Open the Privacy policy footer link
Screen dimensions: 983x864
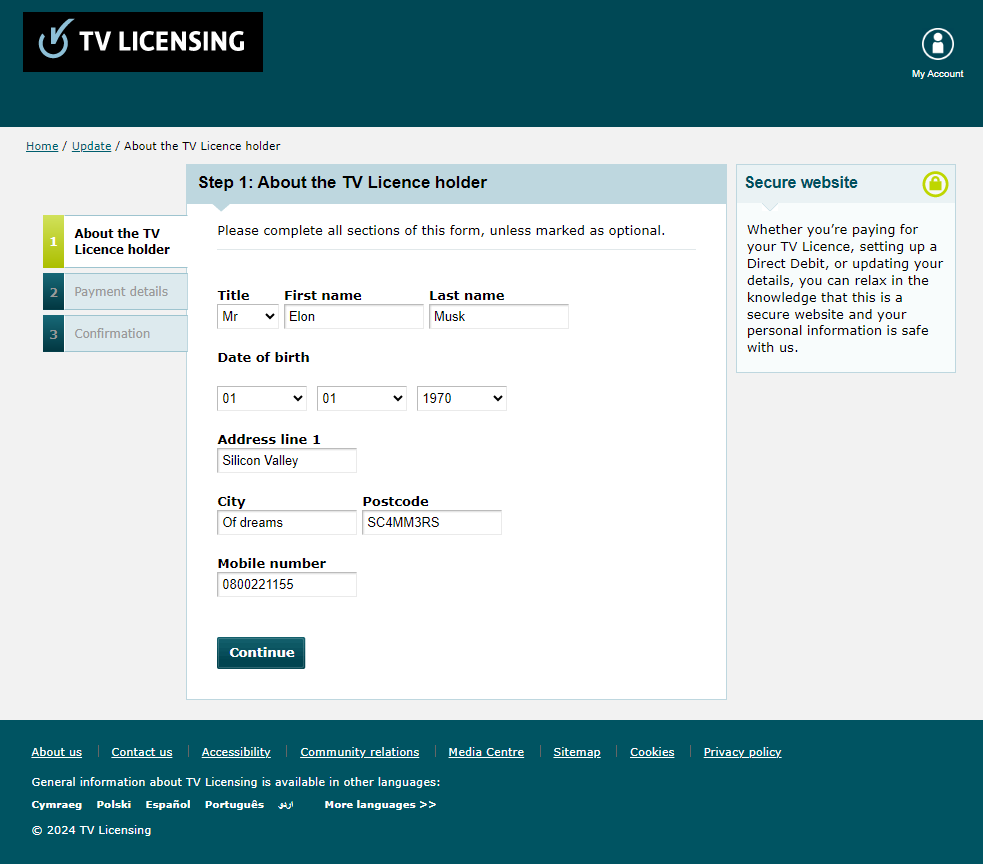click(742, 752)
